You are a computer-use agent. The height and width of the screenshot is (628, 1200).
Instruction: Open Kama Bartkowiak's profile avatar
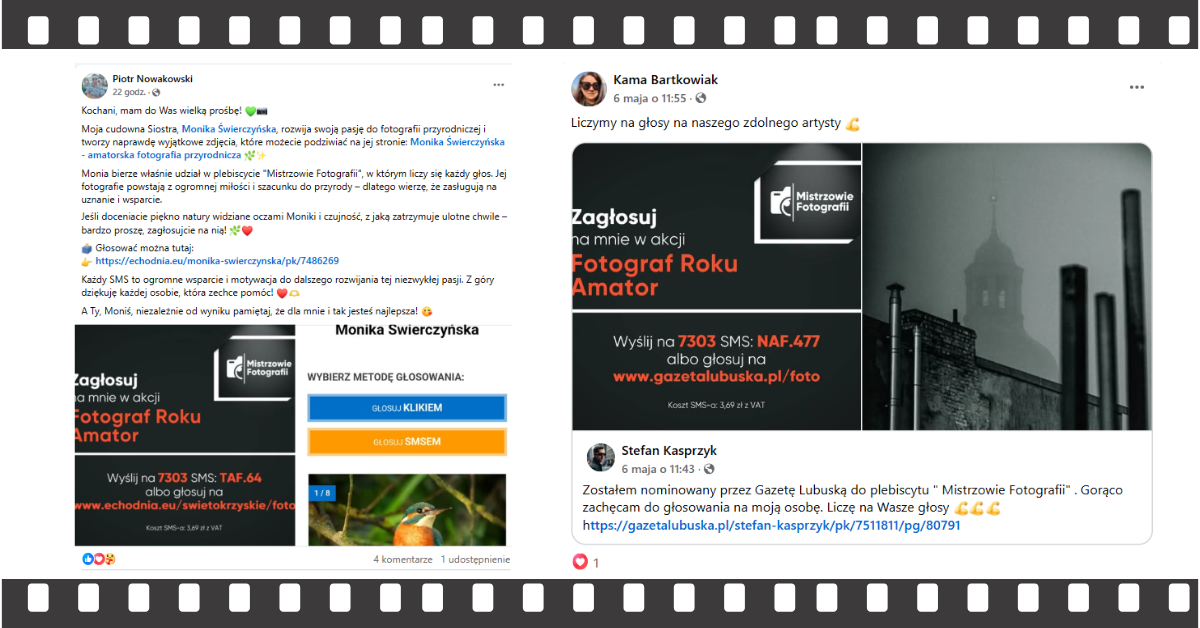(588, 89)
